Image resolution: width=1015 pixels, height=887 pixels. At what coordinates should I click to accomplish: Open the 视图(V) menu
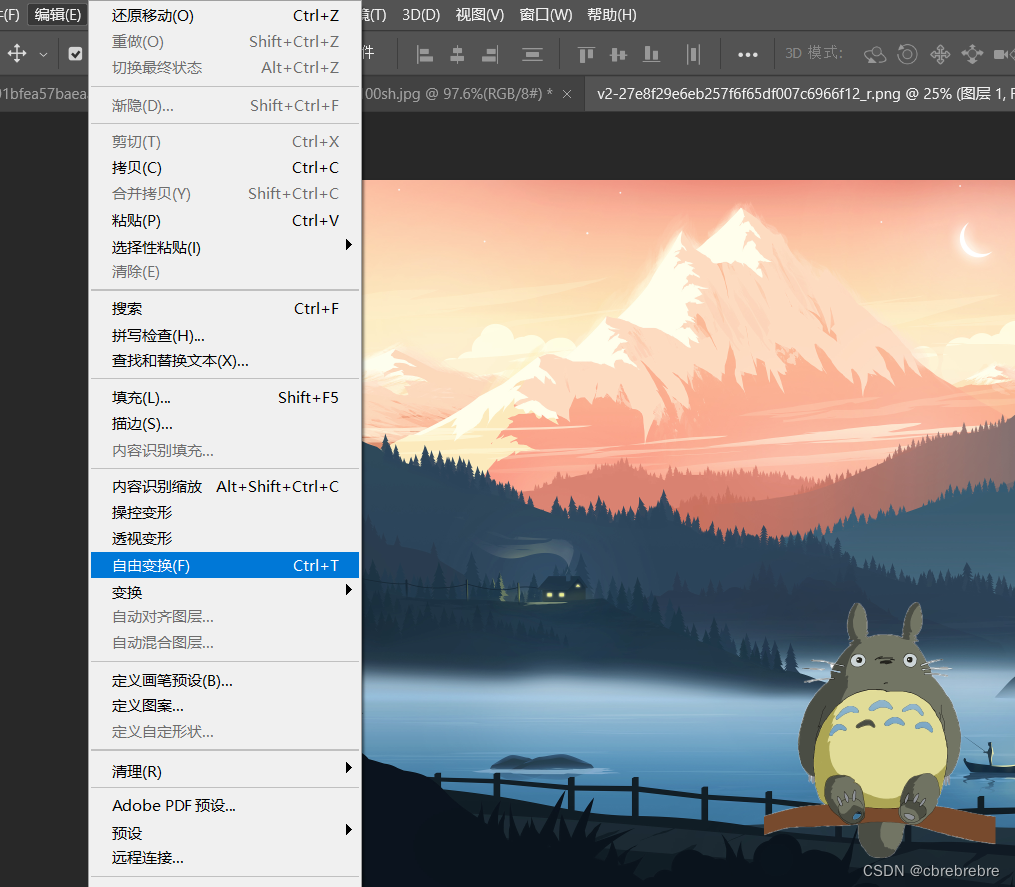tap(480, 14)
